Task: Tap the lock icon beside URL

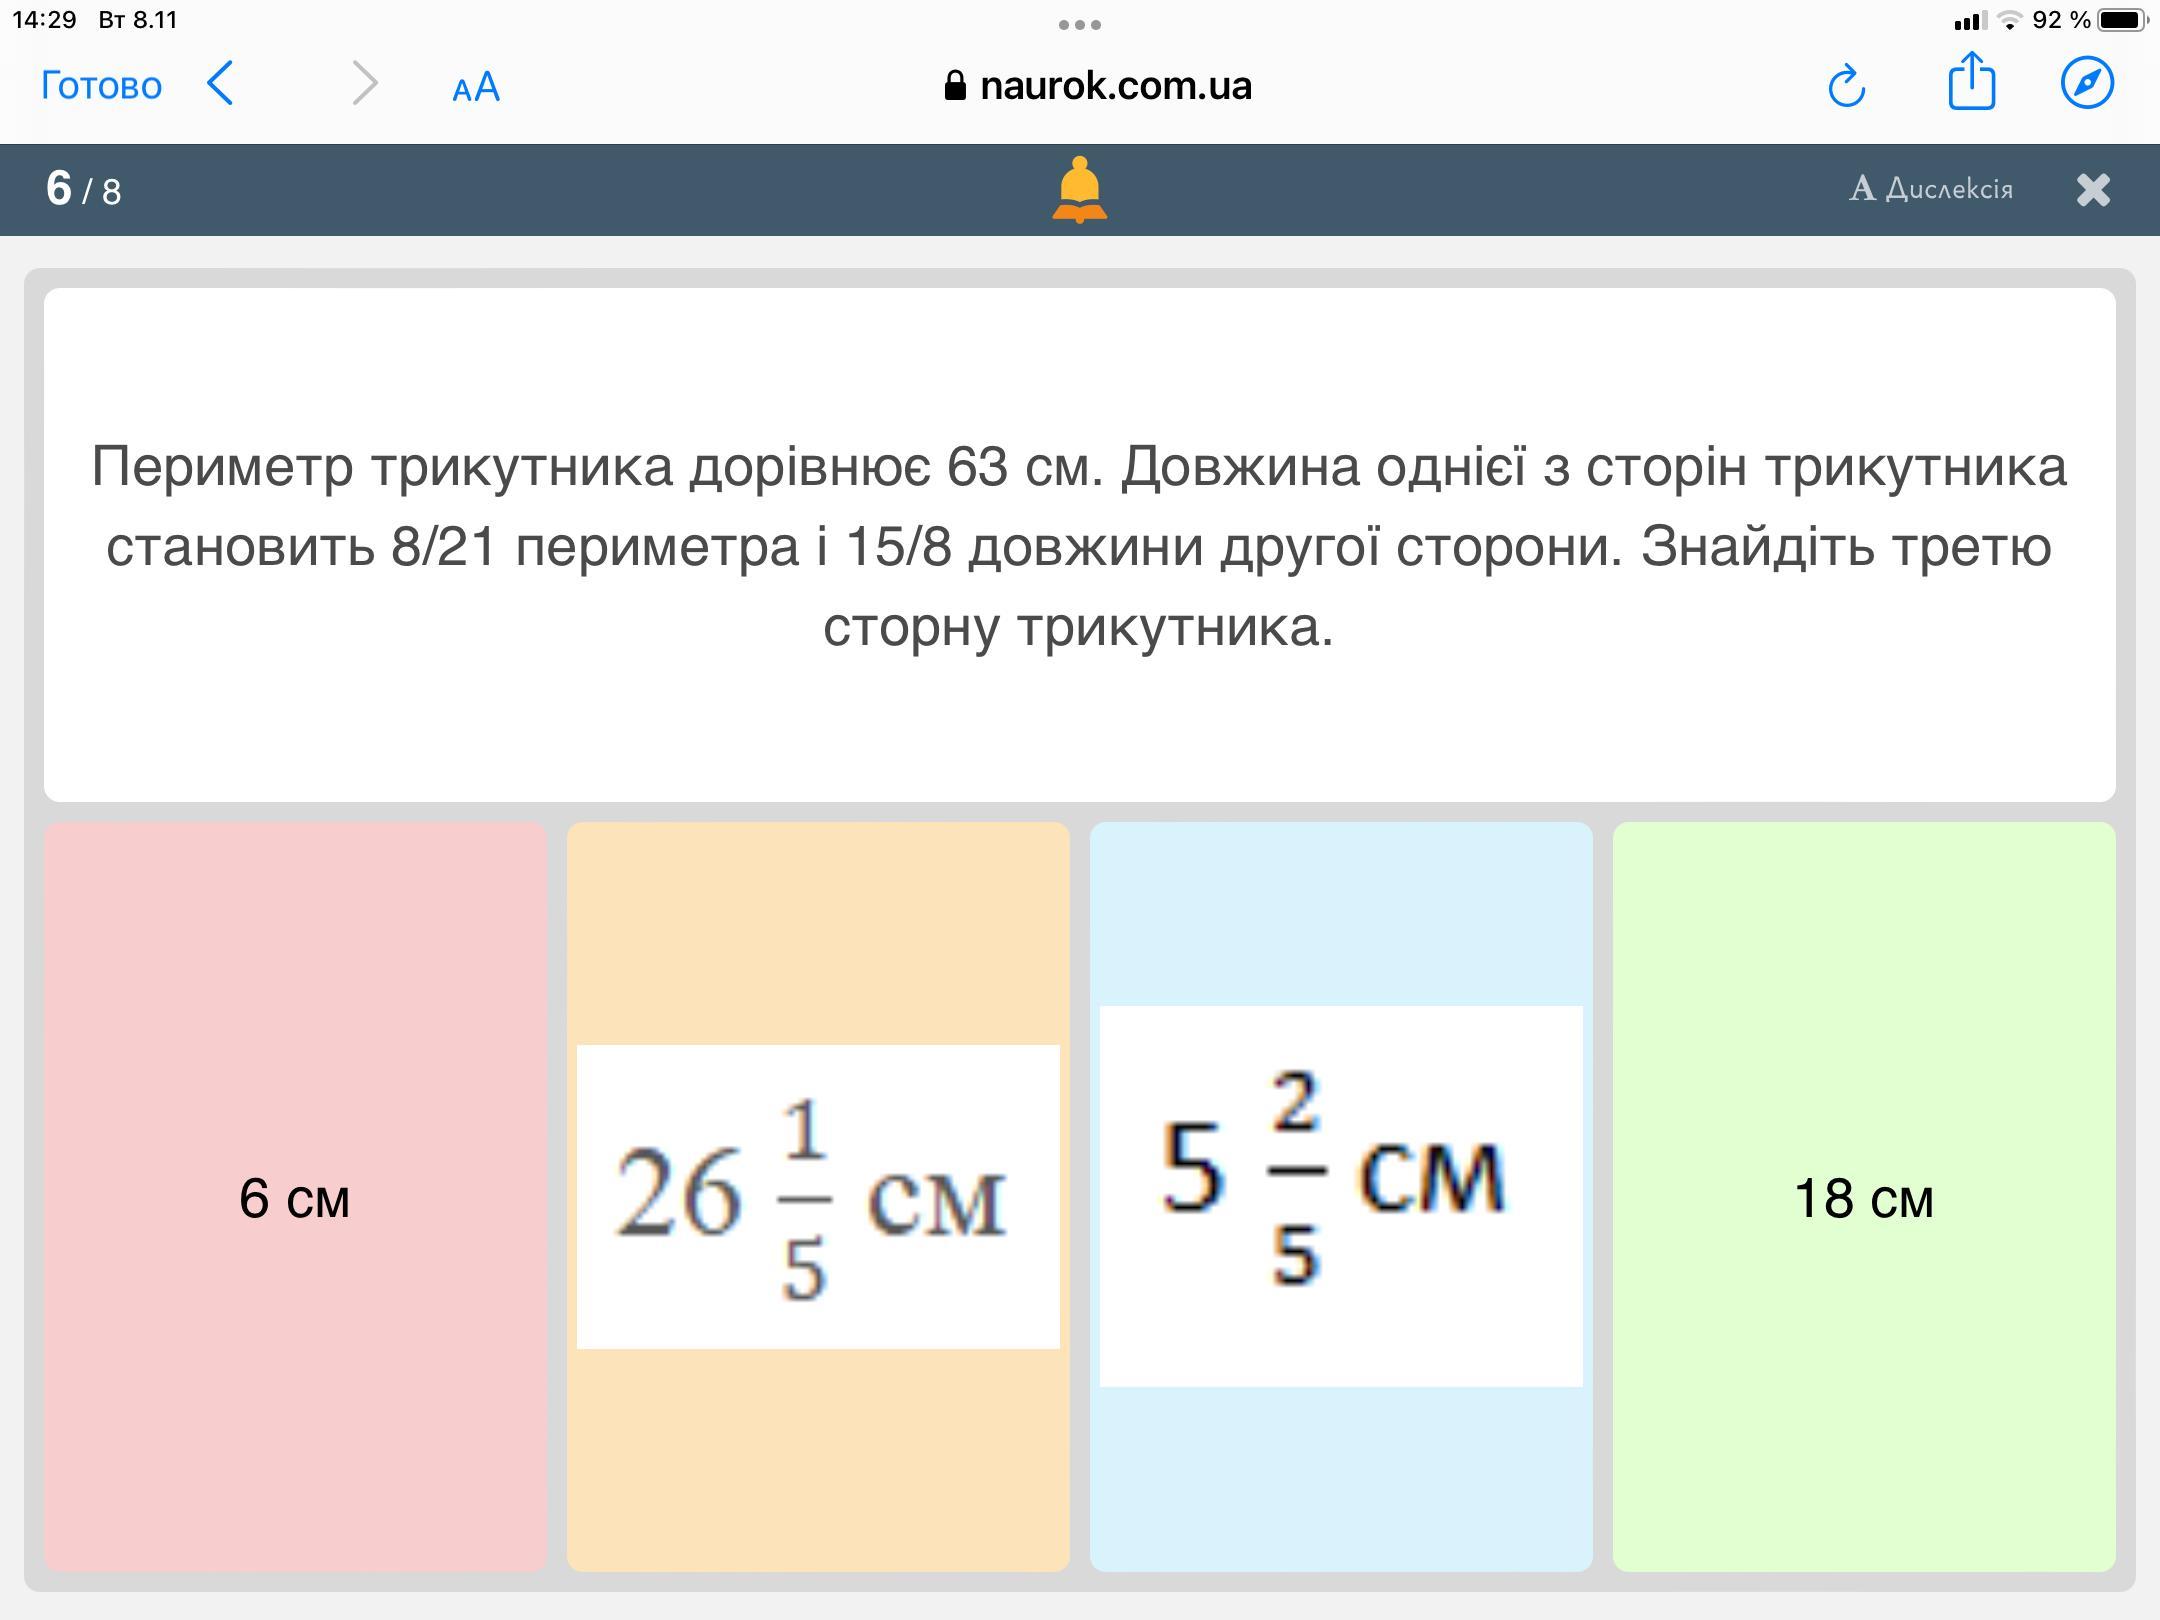Action: pos(955,86)
